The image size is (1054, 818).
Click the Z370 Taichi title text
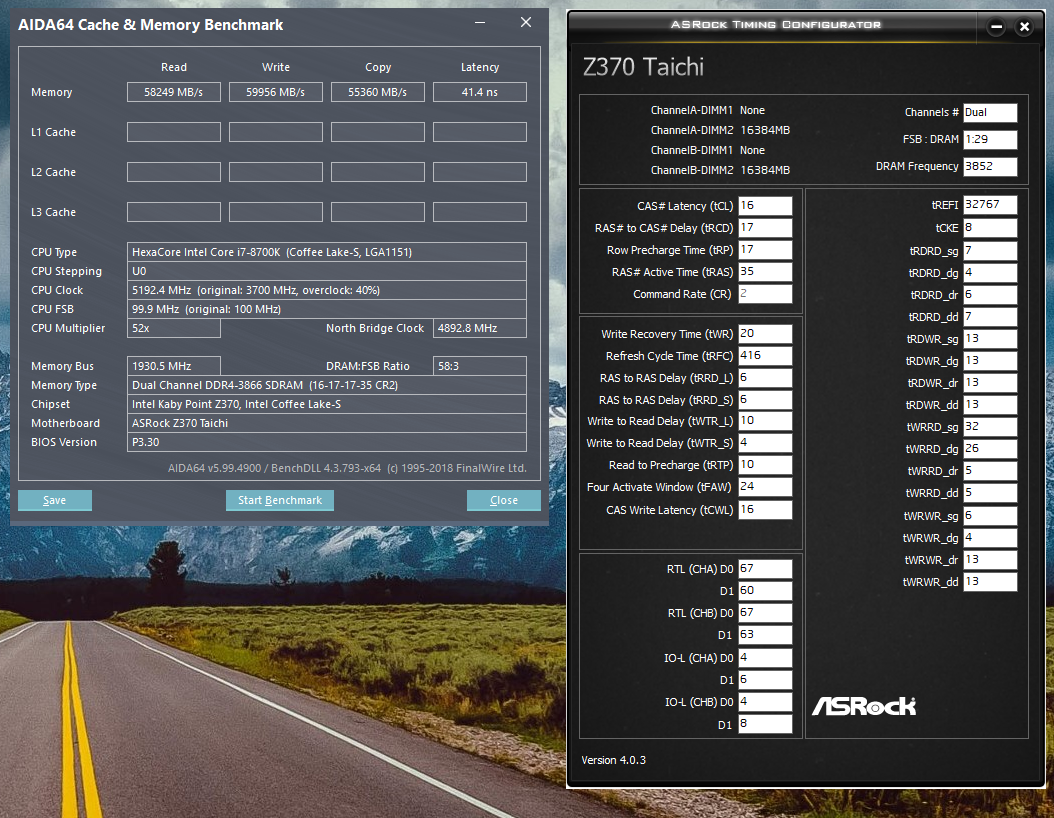[x=643, y=67]
